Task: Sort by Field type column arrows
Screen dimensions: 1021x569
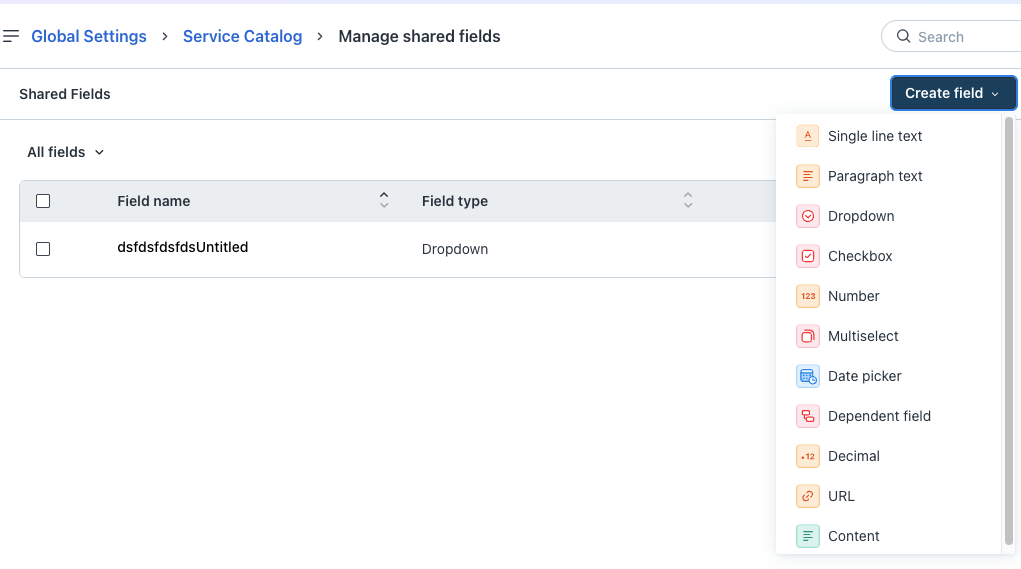Action: [688, 200]
